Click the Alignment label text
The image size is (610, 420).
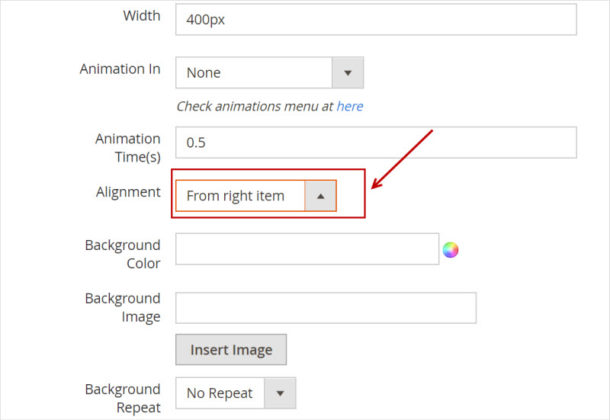(128, 192)
